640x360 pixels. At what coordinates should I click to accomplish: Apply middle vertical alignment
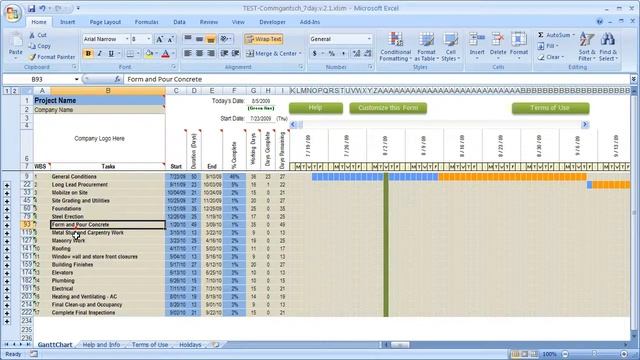(199, 39)
